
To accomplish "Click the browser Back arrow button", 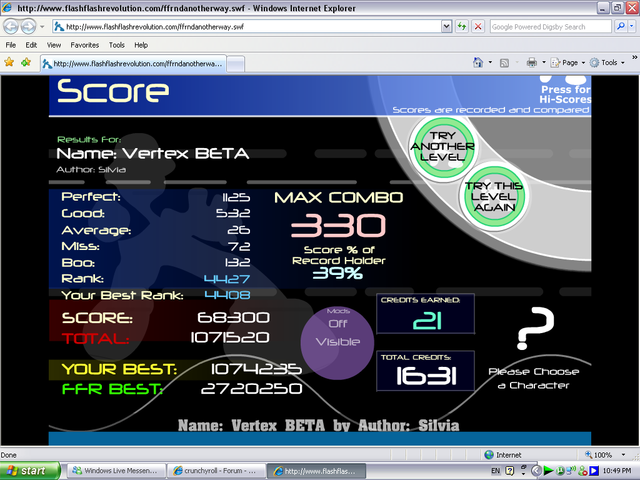I will (14, 27).
